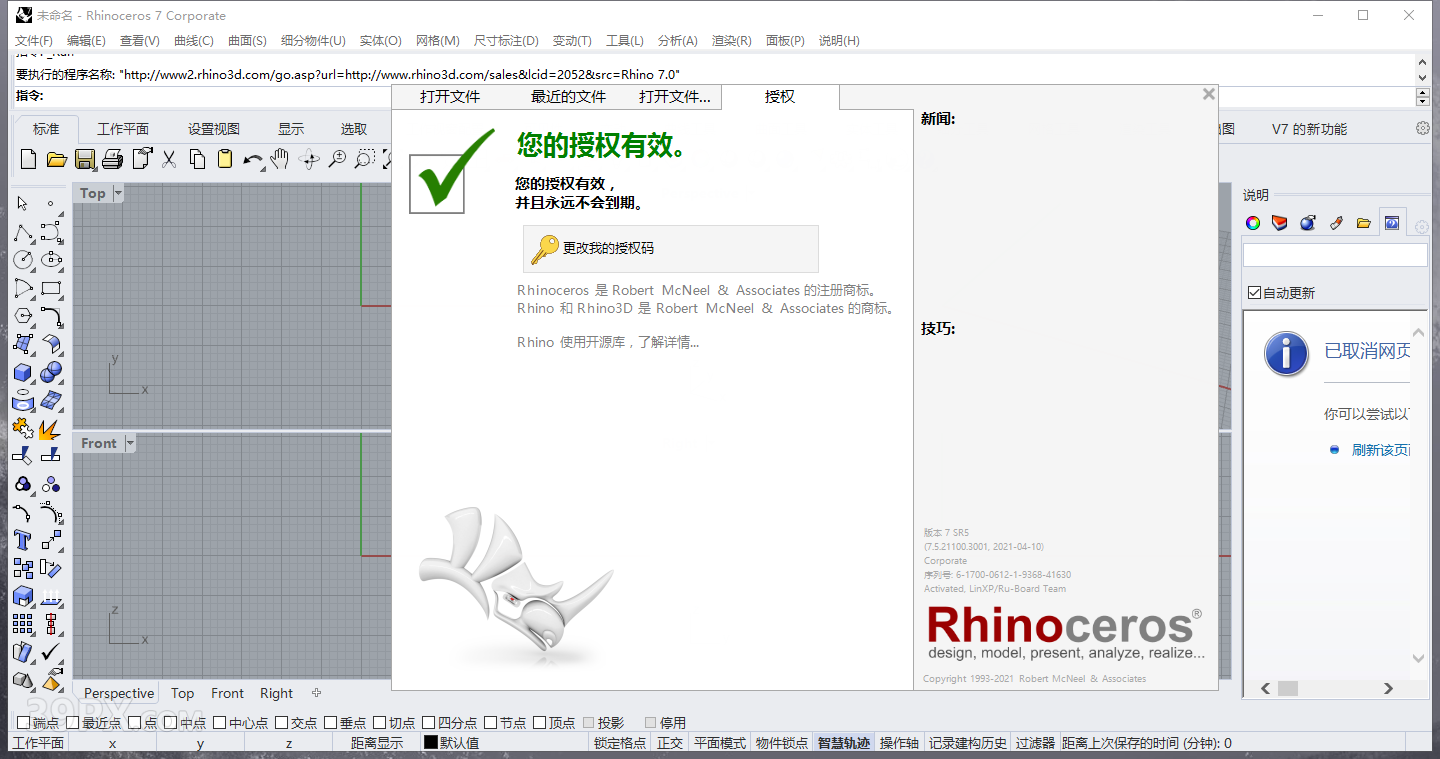The image size is (1440, 759).
Task: Switch to the 工作平面 toolbar tab
Action: (123, 129)
